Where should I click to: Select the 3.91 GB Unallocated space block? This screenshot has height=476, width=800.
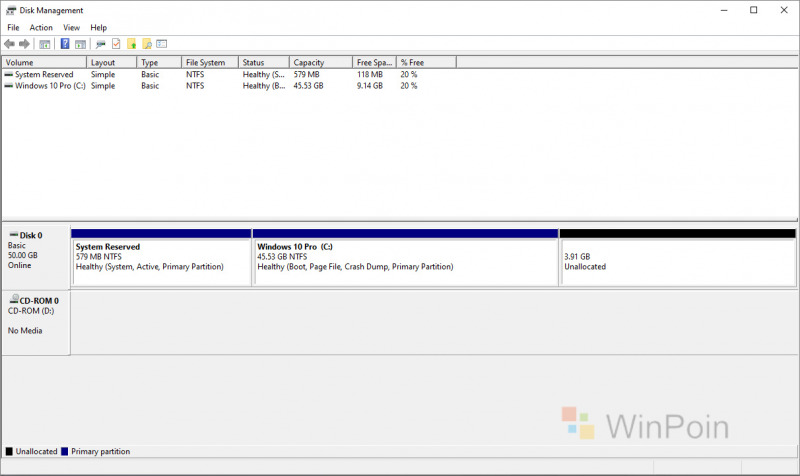pyautogui.click(x=678, y=258)
